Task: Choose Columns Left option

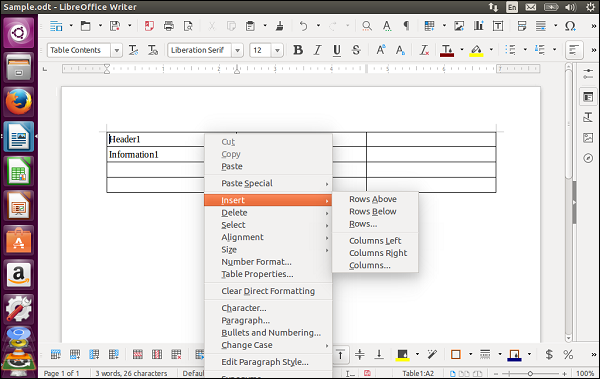Action: click(375, 241)
